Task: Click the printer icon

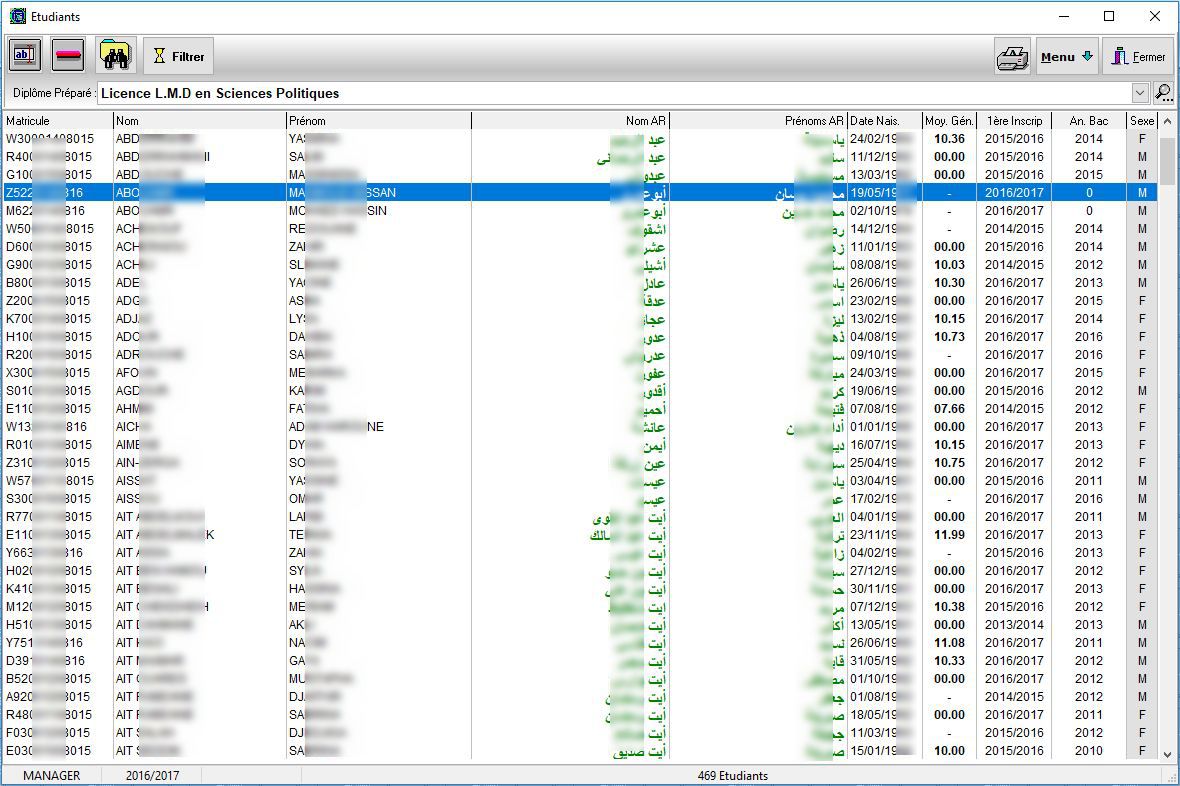Action: (1012, 56)
